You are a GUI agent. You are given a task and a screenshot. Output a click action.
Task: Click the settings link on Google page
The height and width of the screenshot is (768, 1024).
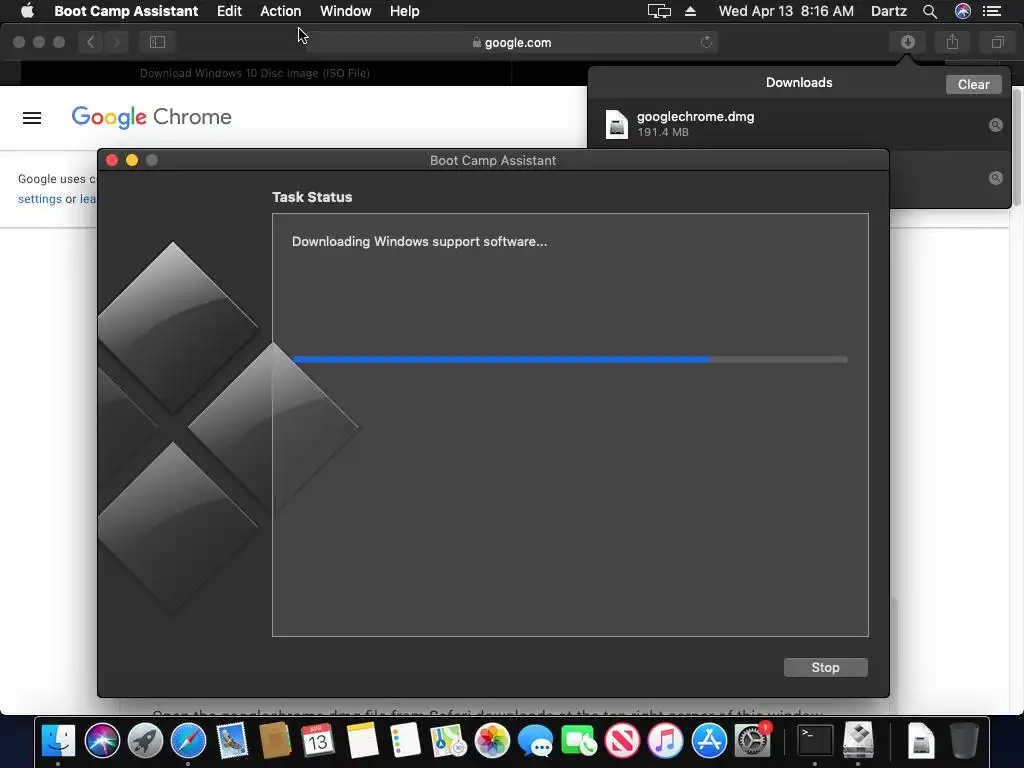coord(40,199)
